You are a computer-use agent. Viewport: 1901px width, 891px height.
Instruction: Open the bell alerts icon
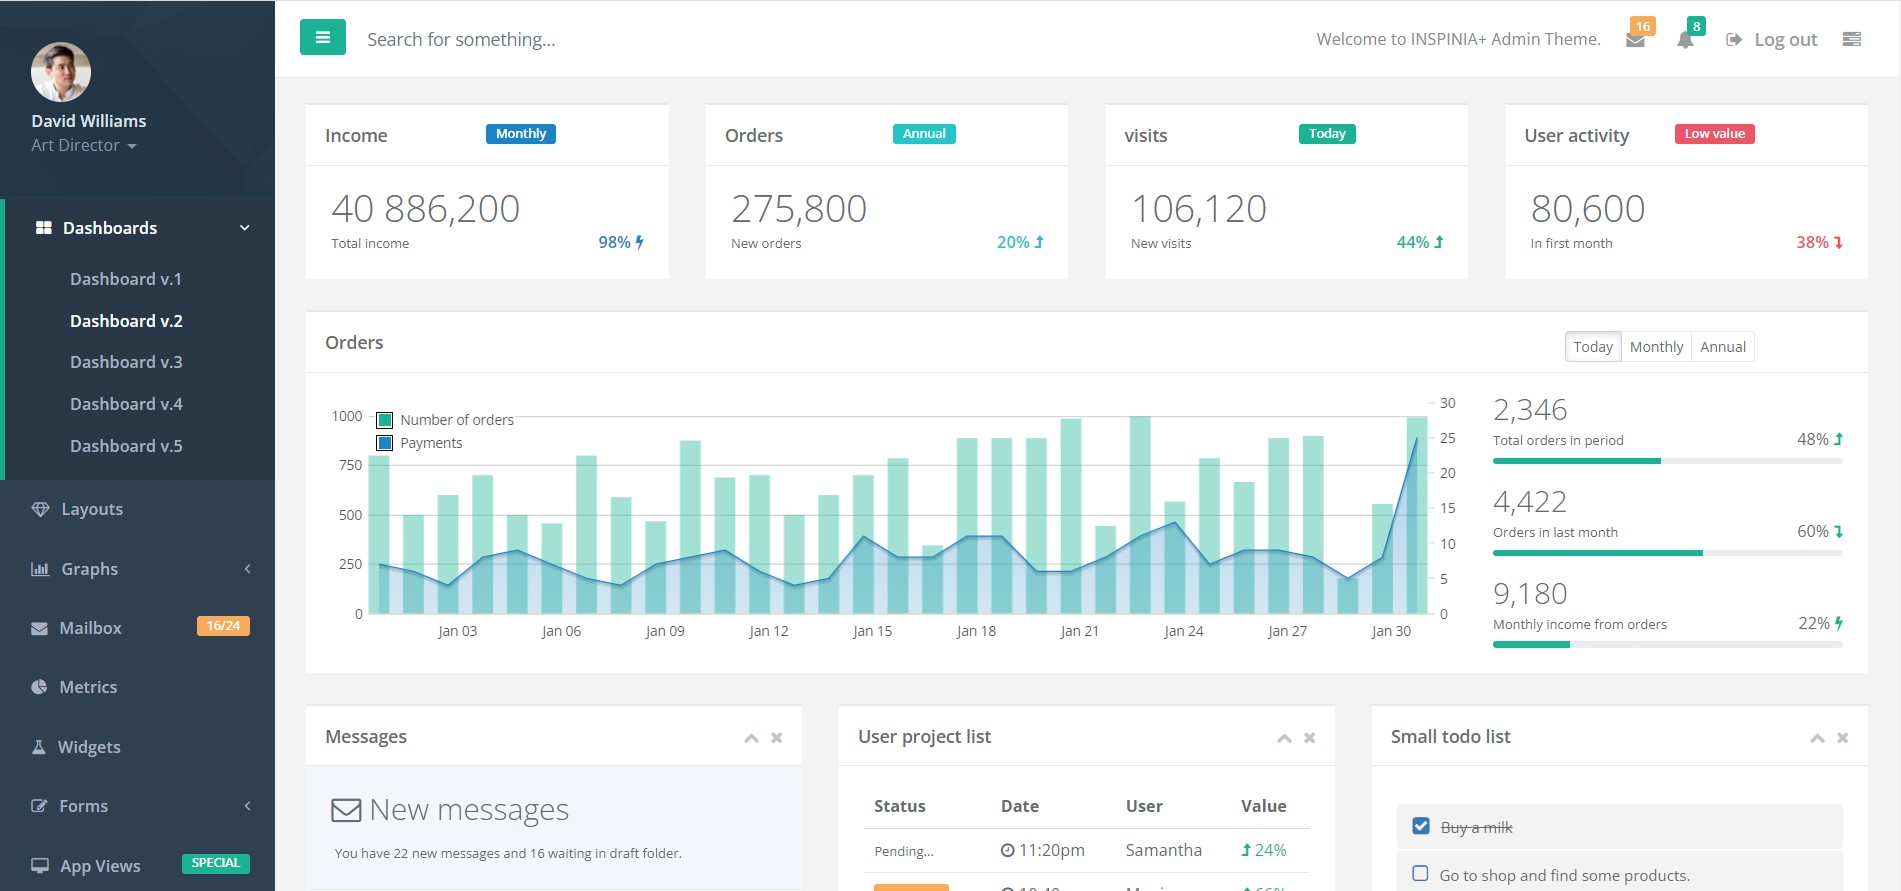pos(1685,40)
